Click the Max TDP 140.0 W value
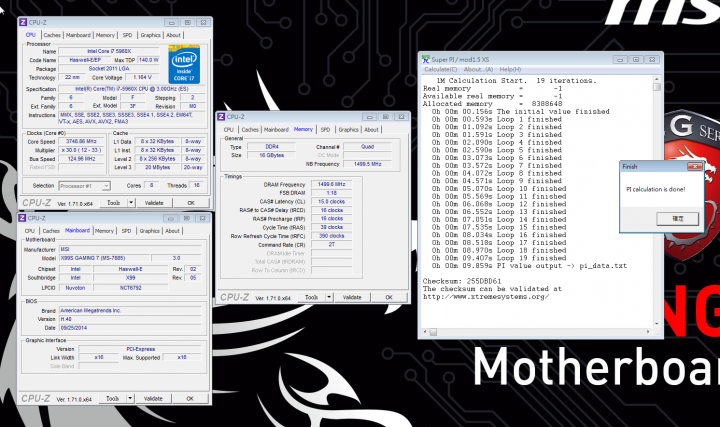 tap(149, 60)
